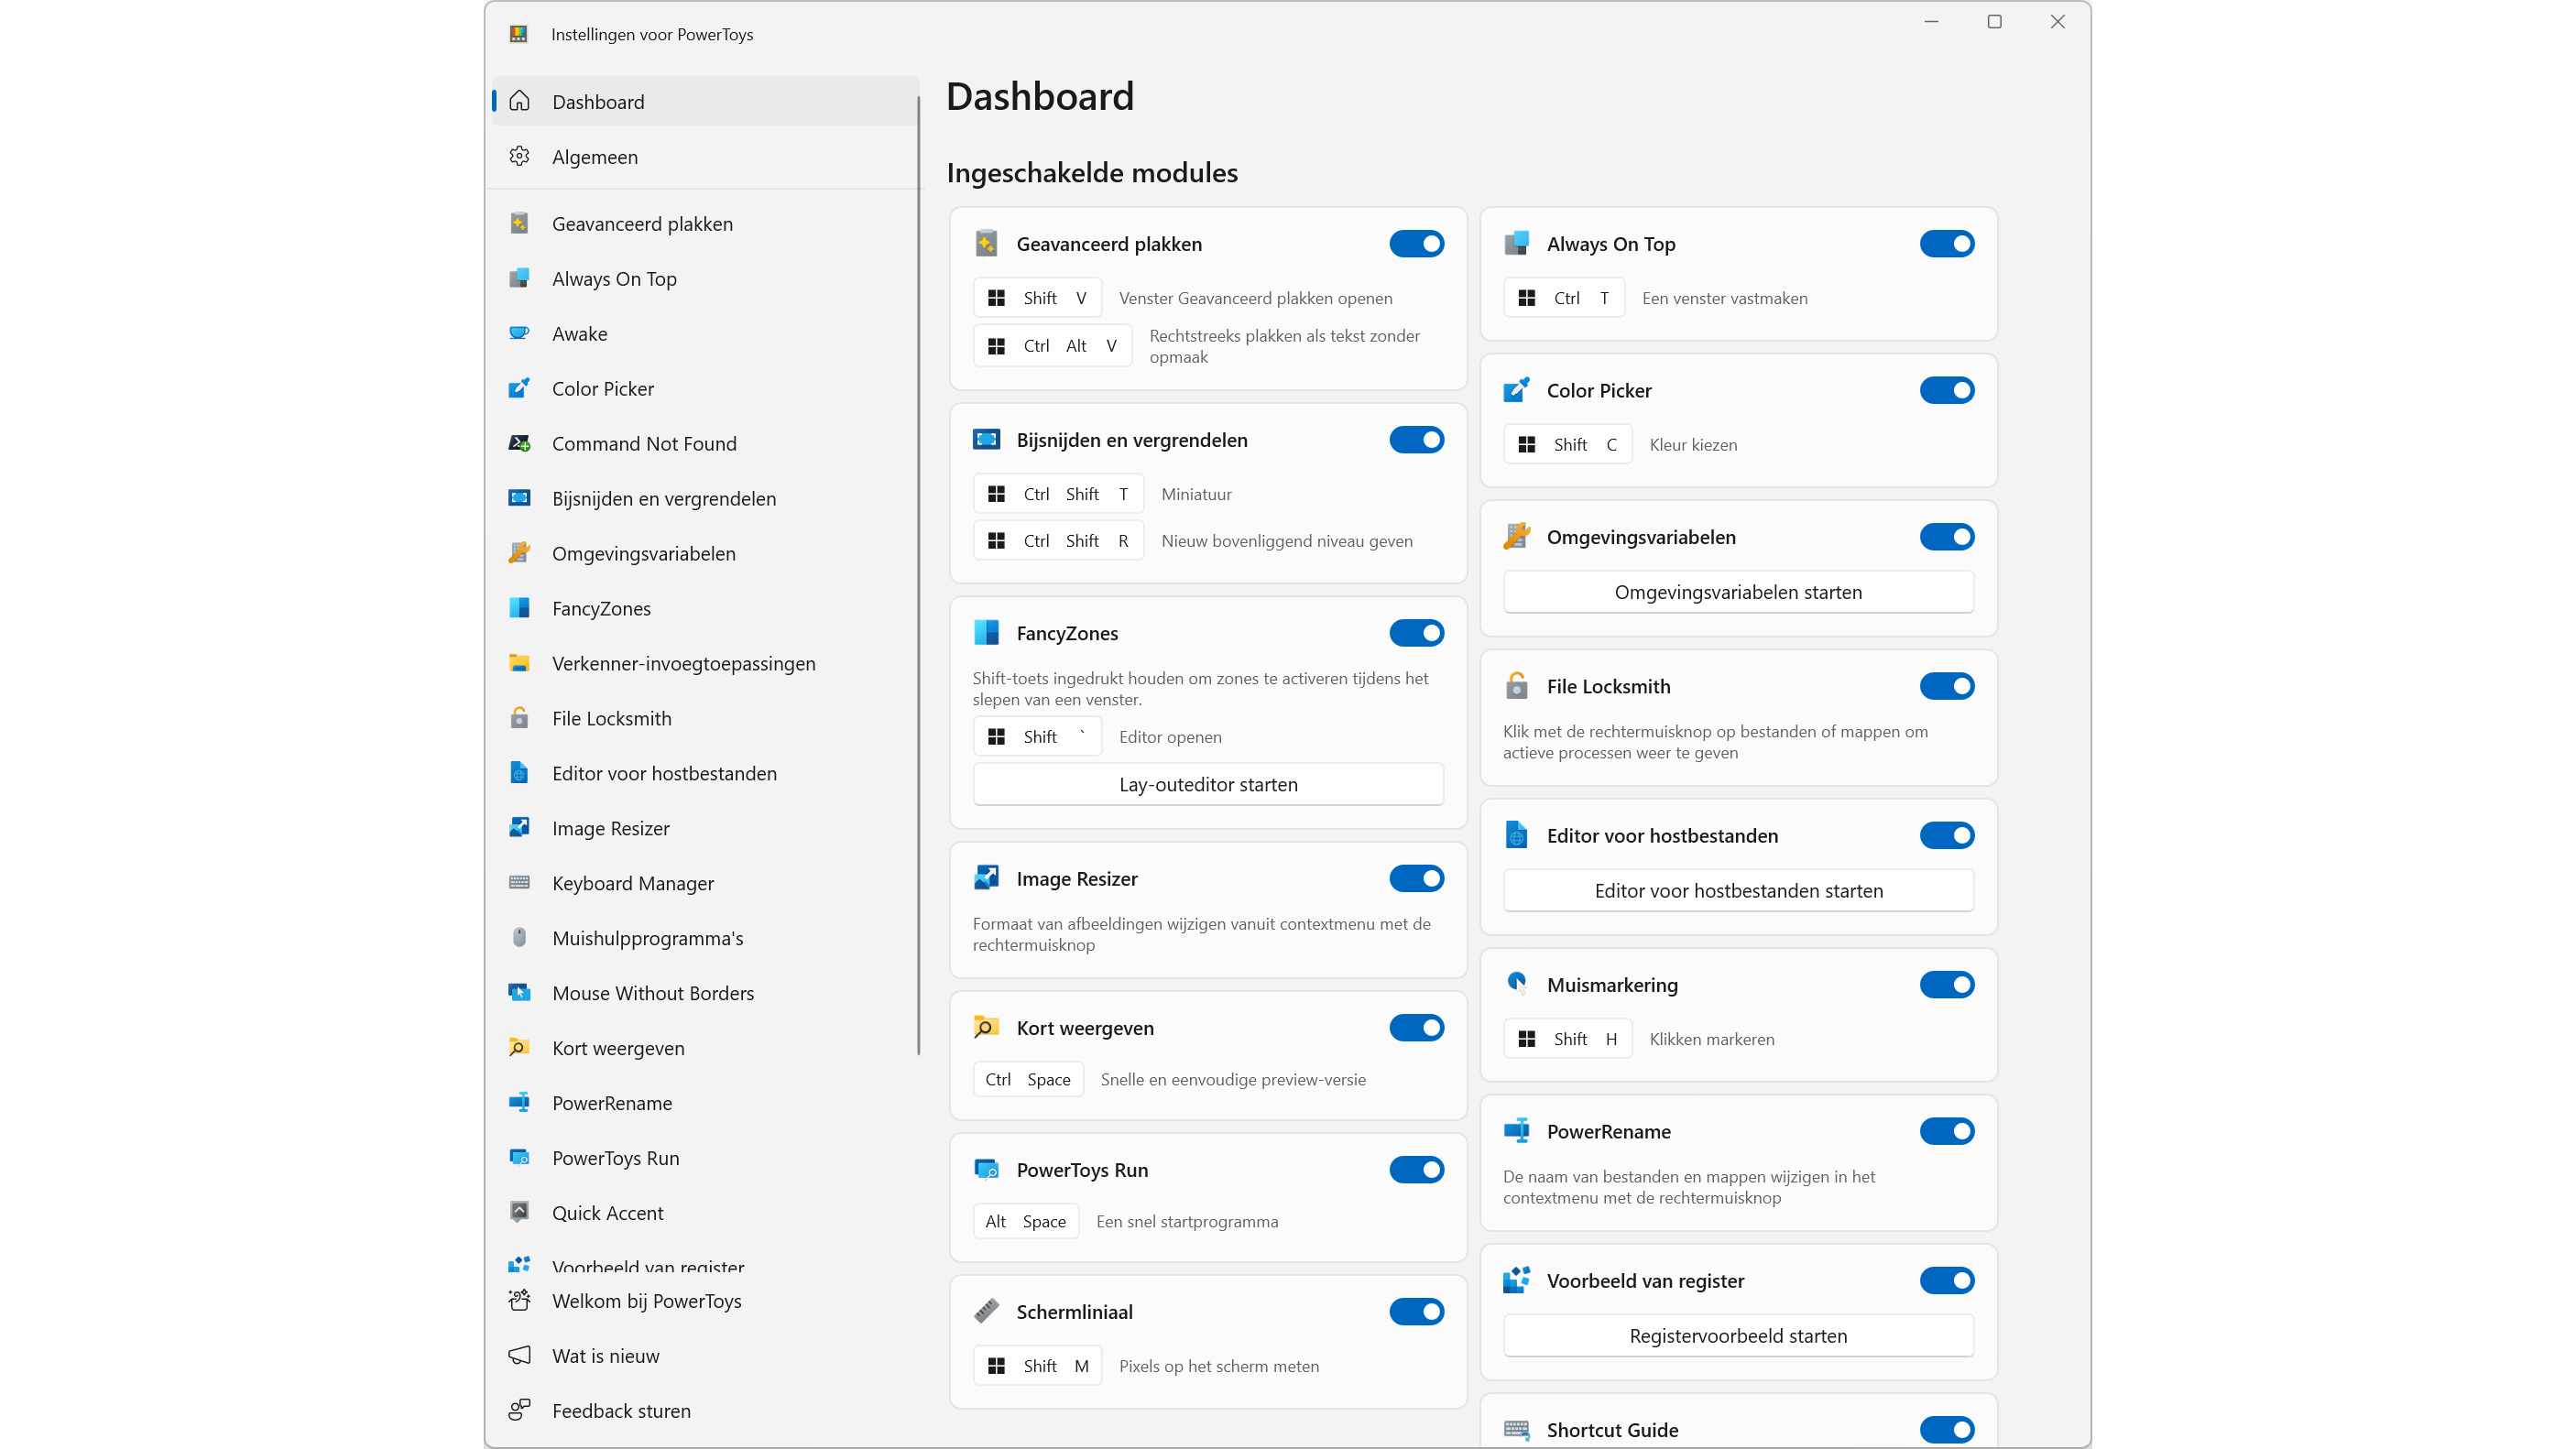Click the File Locksmith padlock icon in sidebar
This screenshot has height=1449, width=2576.
pos(519,717)
